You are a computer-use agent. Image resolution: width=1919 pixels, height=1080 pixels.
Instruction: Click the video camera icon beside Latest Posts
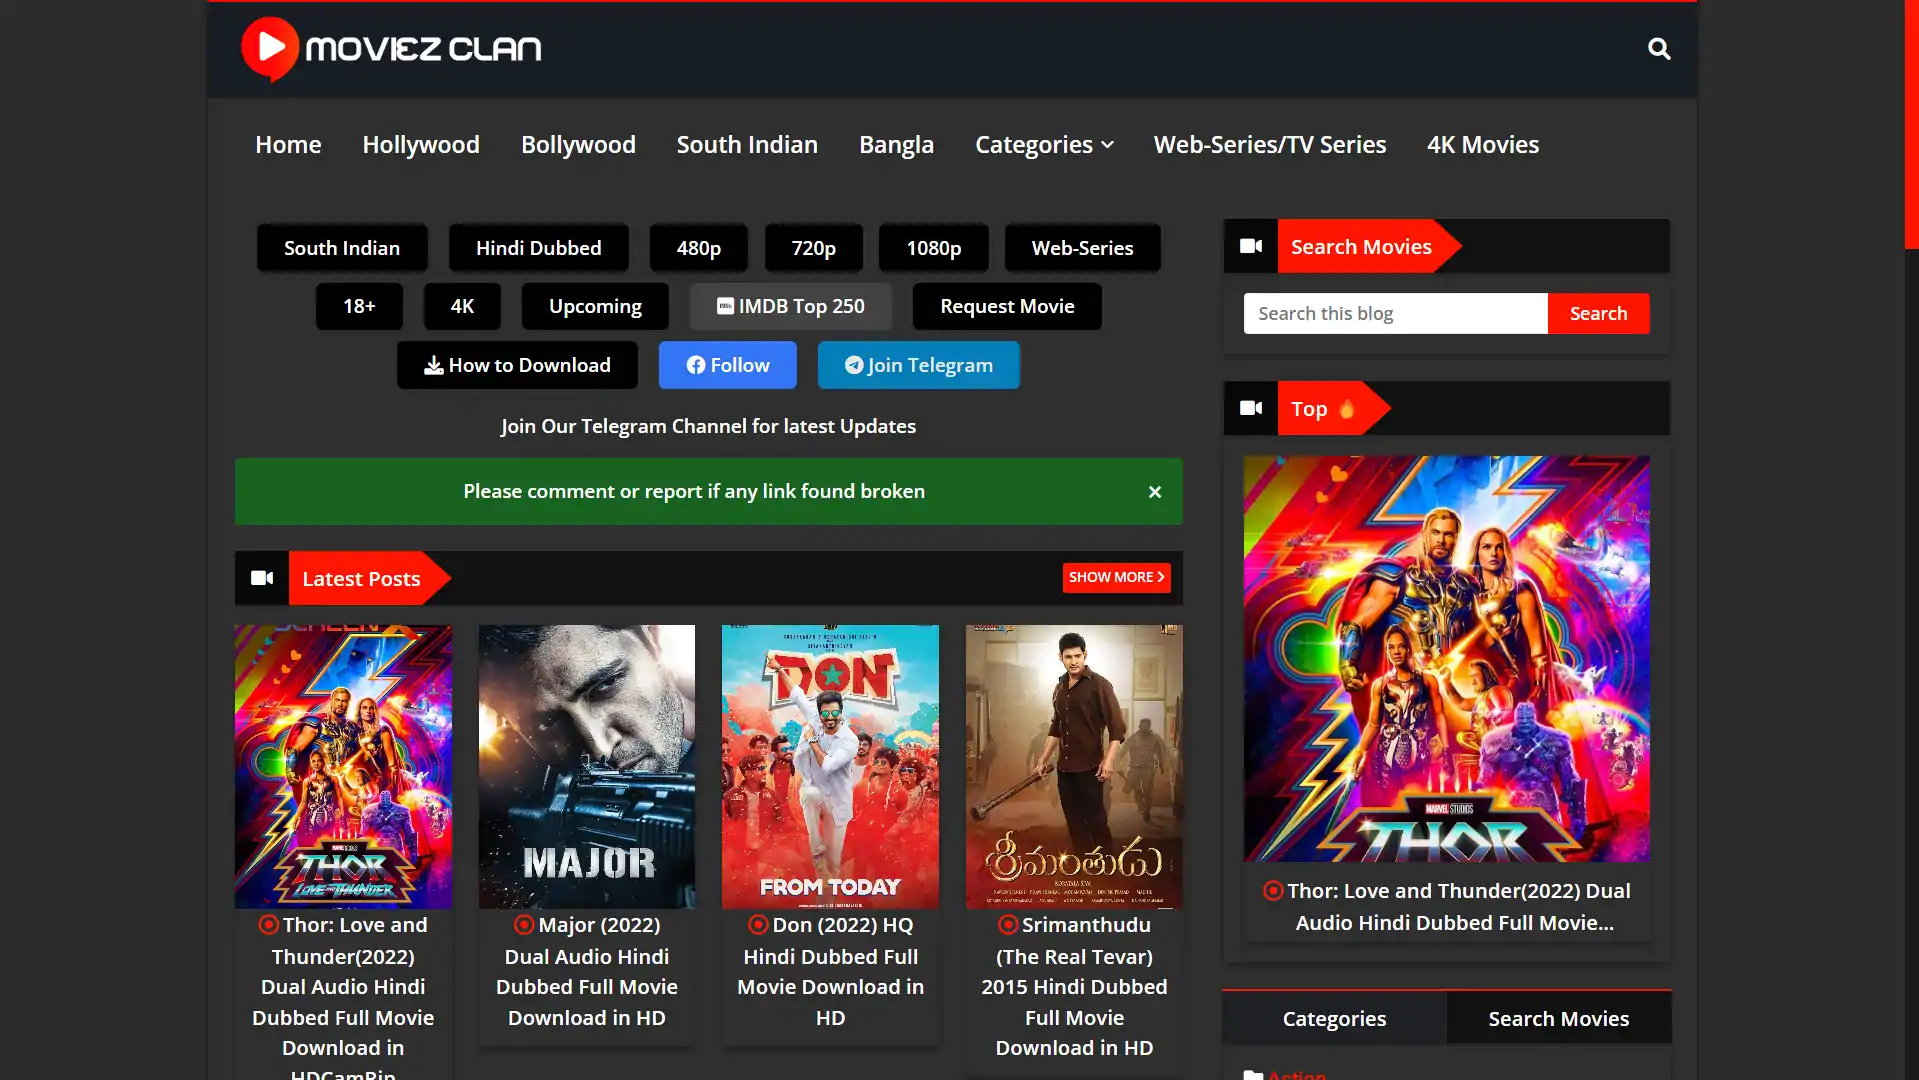(x=262, y=578)
